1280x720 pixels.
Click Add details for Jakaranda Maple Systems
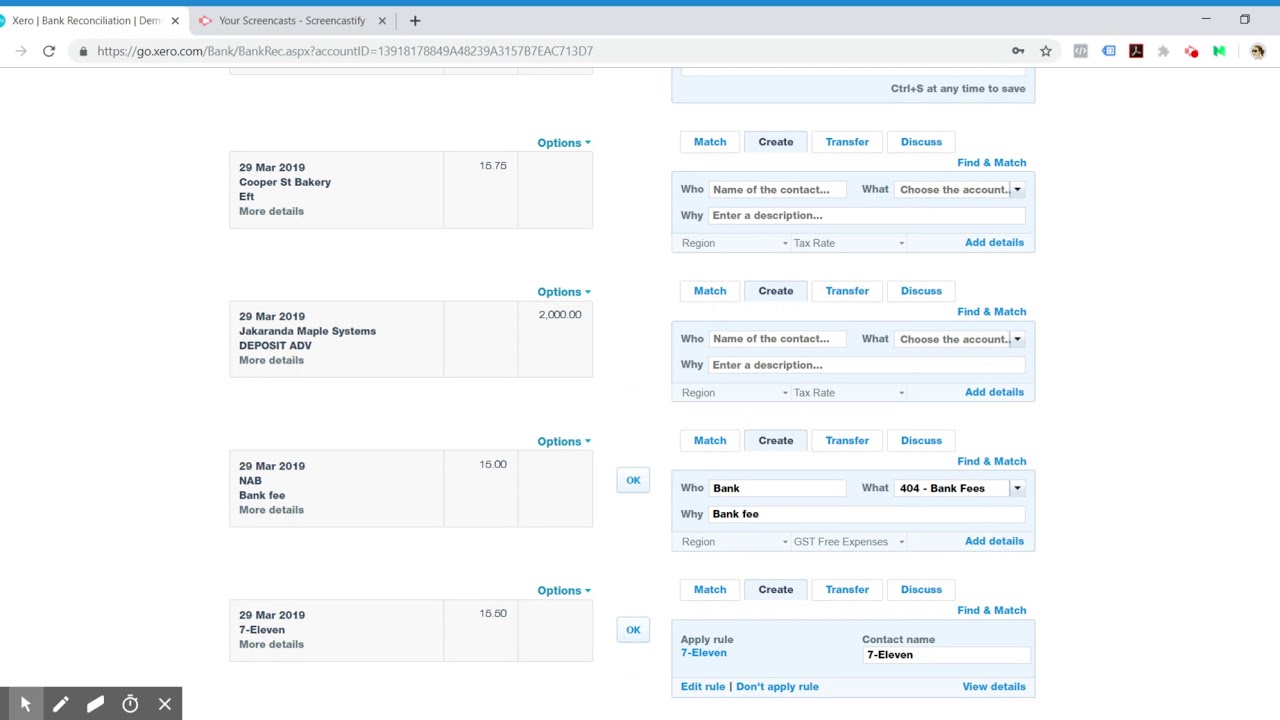tap(994, 392)
